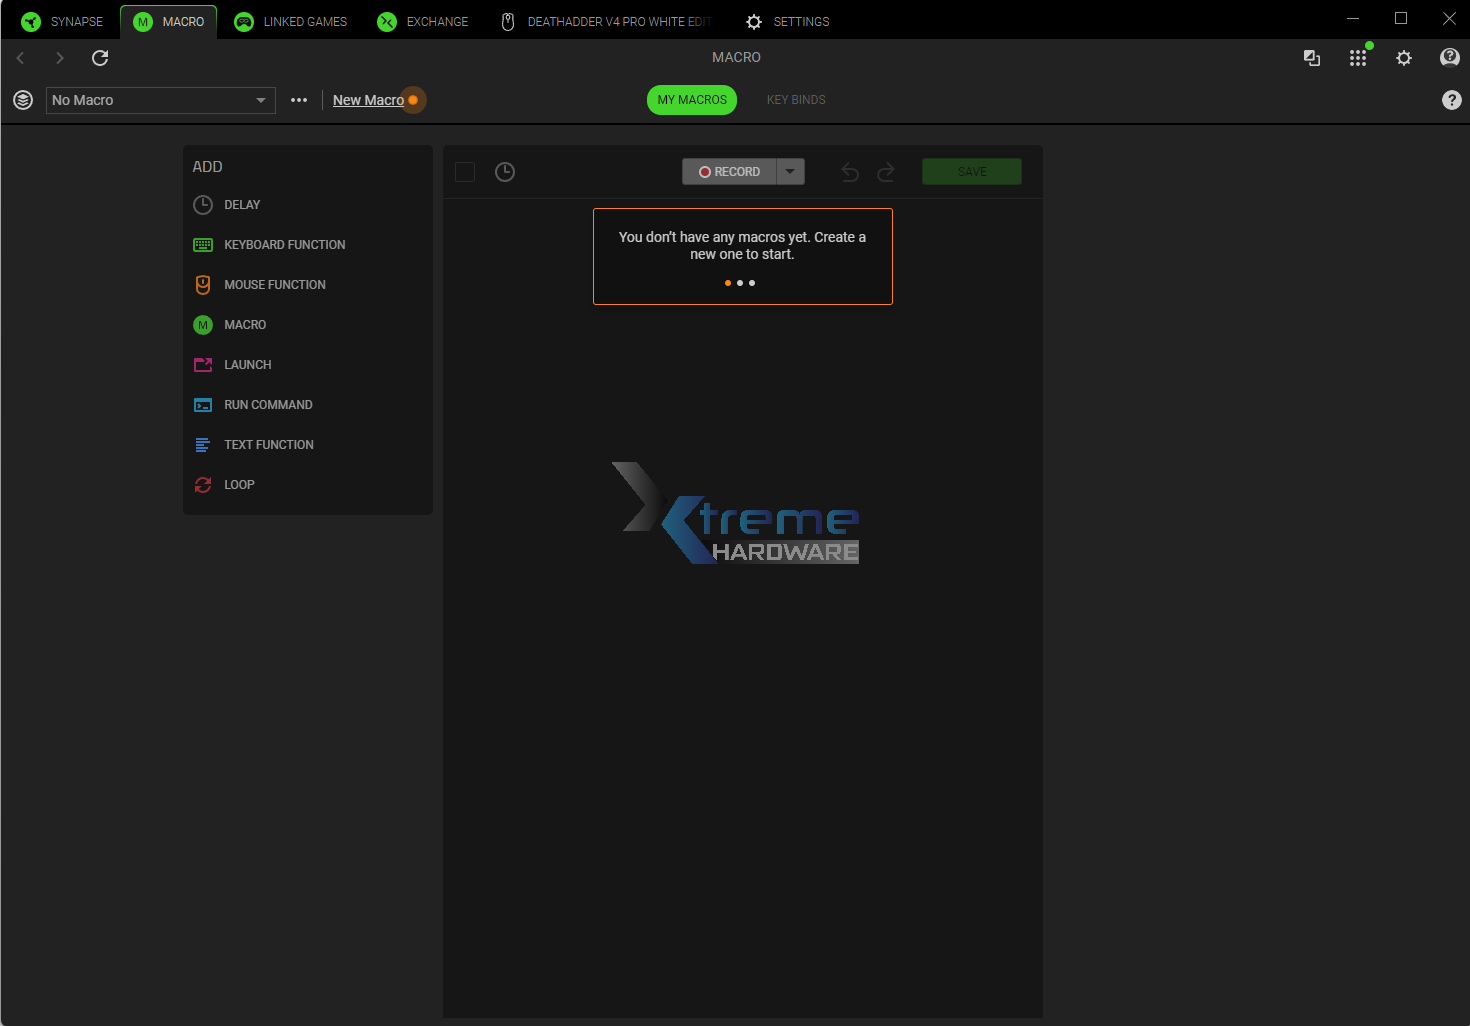The height and width of the screenshot is (1026, 1470).
Task: Open the window layout switch icon
Action: 1312,58
